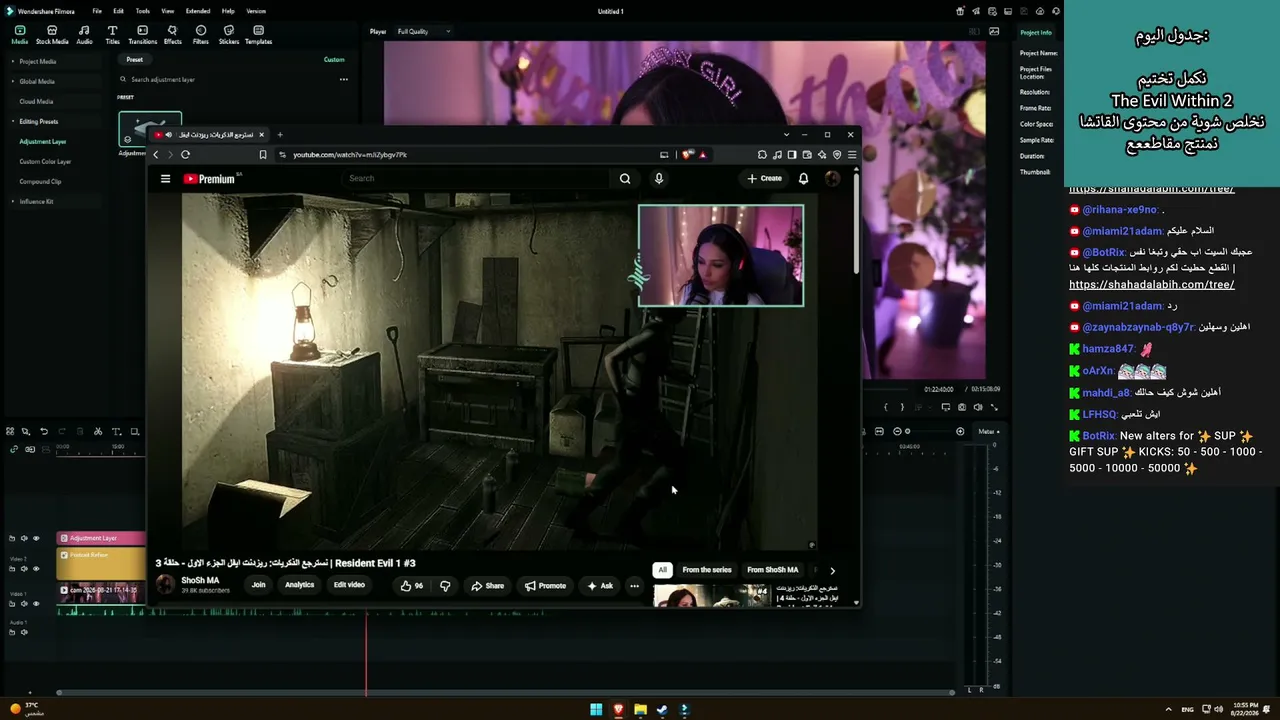Click the Media tab icon in Filmora

19,35
